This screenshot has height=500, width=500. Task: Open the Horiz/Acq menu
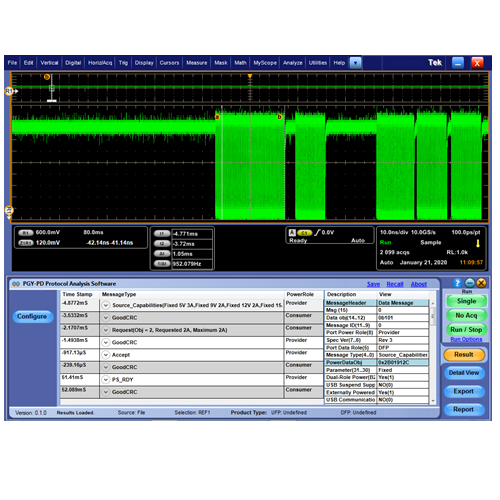coord(100,63)
